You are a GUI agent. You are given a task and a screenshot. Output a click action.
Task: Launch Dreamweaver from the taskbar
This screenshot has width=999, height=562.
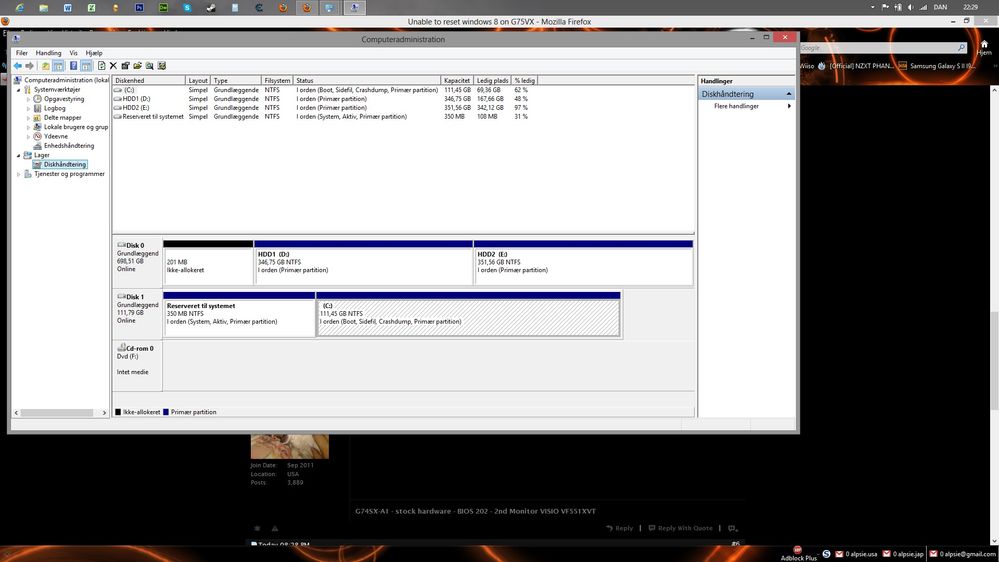click(x=163, y=8)
